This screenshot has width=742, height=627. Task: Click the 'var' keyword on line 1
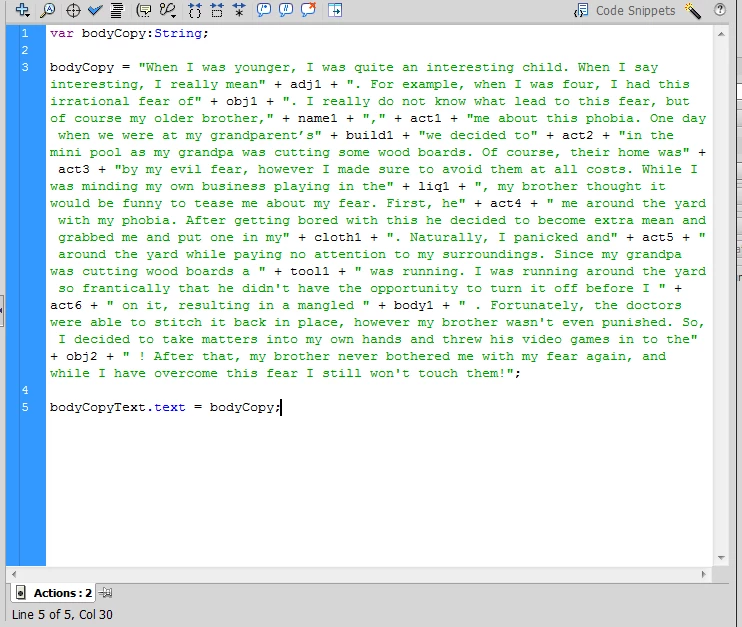click(x=62, y=33)
